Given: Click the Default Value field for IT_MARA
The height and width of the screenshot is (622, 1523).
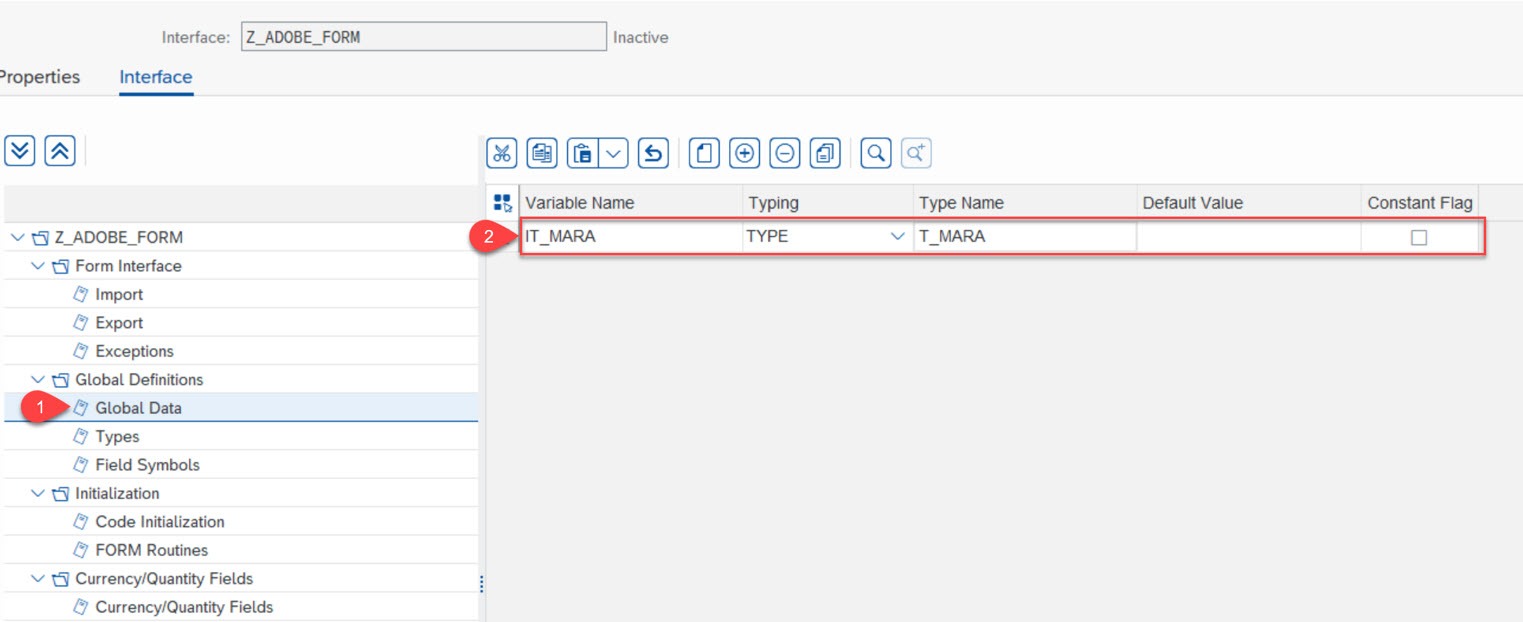Looking at the screenshot, I should coord(1250,236).
